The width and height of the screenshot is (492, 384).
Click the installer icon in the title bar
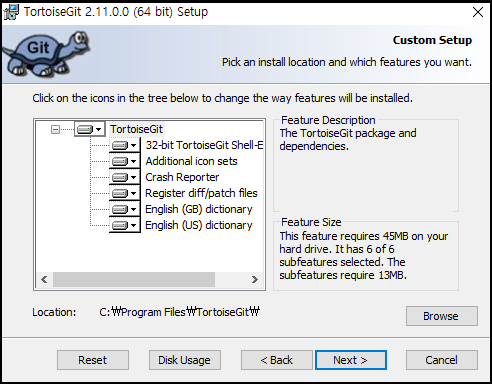(x=11, y=12)
